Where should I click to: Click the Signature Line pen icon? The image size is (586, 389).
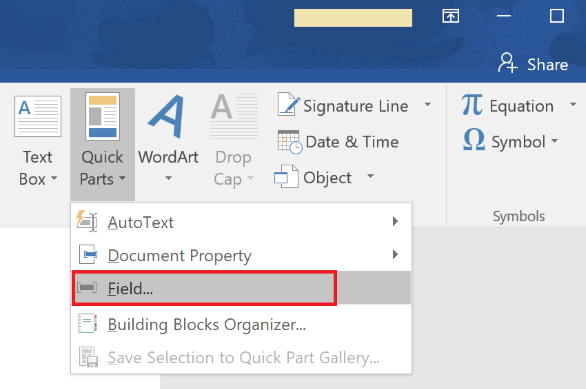tap(289, 104)
